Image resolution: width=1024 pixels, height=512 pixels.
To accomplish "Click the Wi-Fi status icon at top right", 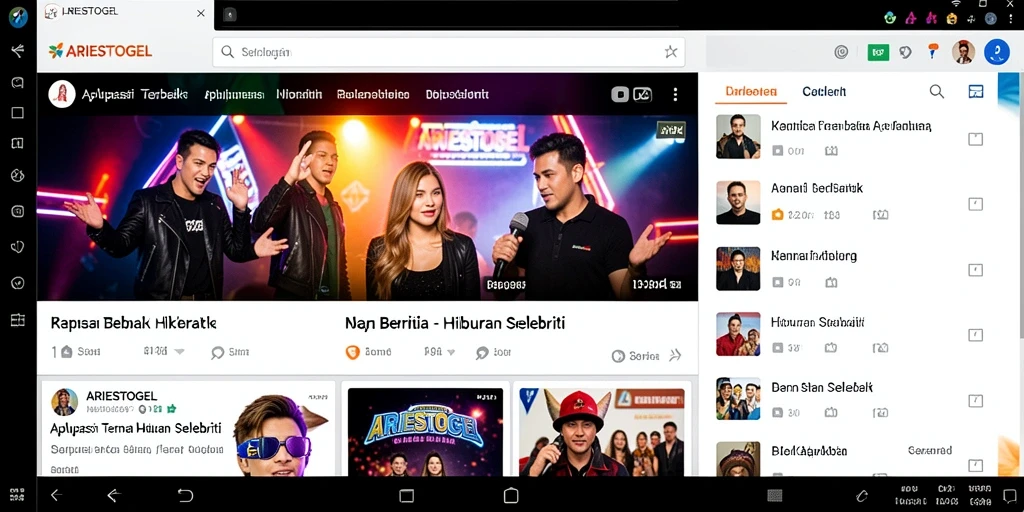I will pos(956,5).
